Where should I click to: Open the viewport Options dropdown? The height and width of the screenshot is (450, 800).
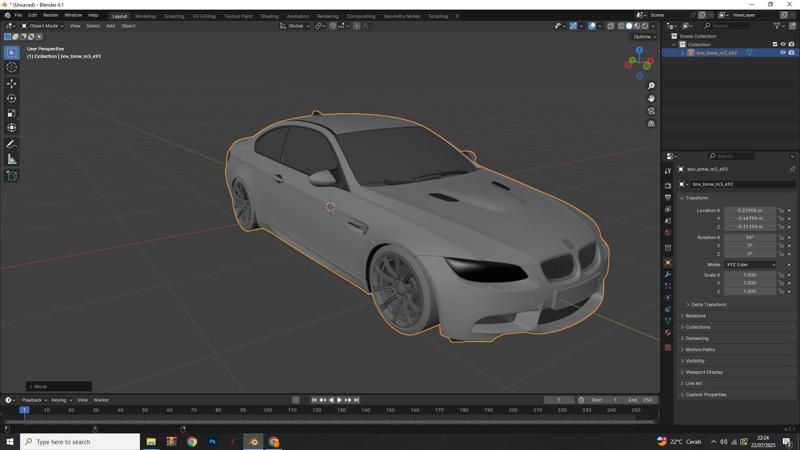[644, 37]
